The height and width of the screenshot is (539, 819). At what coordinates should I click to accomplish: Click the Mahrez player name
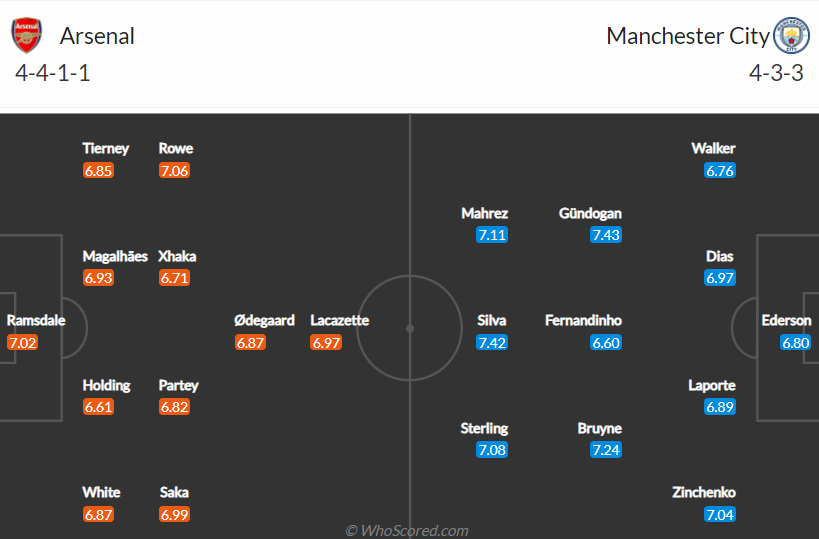(x=485, y=213)
